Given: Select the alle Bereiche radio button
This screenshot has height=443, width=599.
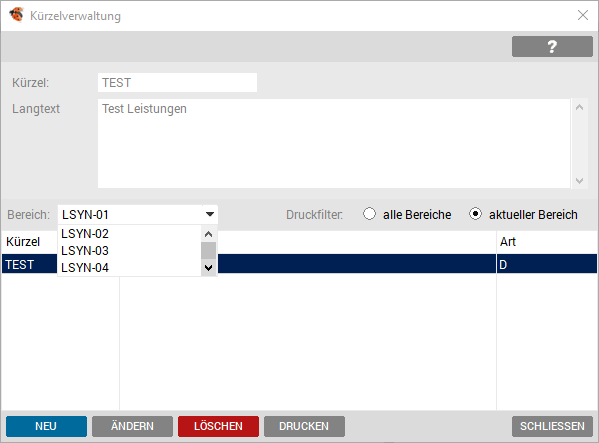Looking at the screenshot, I should [x=369, y=214].
